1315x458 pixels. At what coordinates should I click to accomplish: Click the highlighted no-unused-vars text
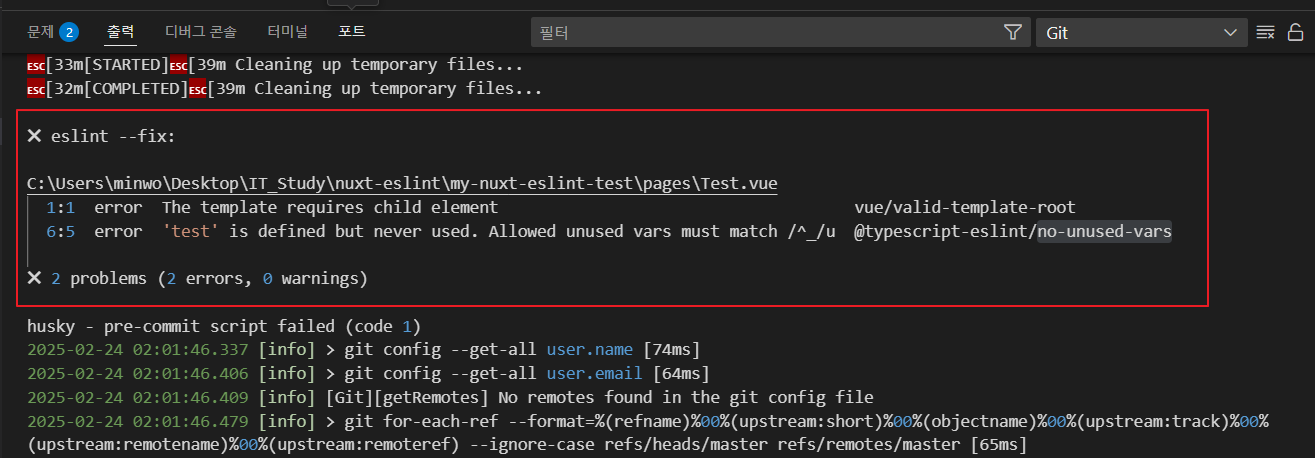(1104, 232)
